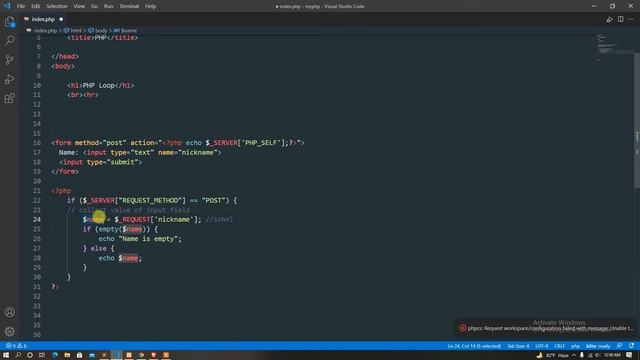Click the editor vertical scrollbar
The height and width of the screenshot is (360, 640).
(636, 120)
